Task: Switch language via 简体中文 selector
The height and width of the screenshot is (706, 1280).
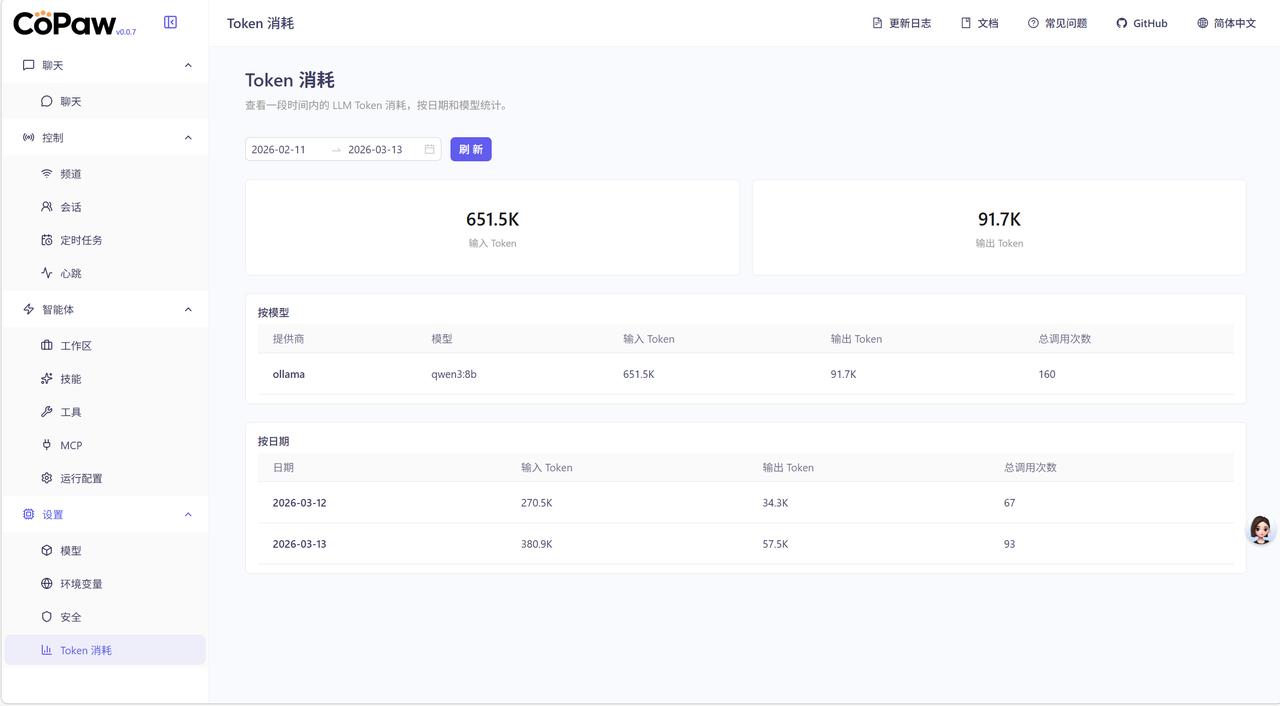Action: 1226,23
